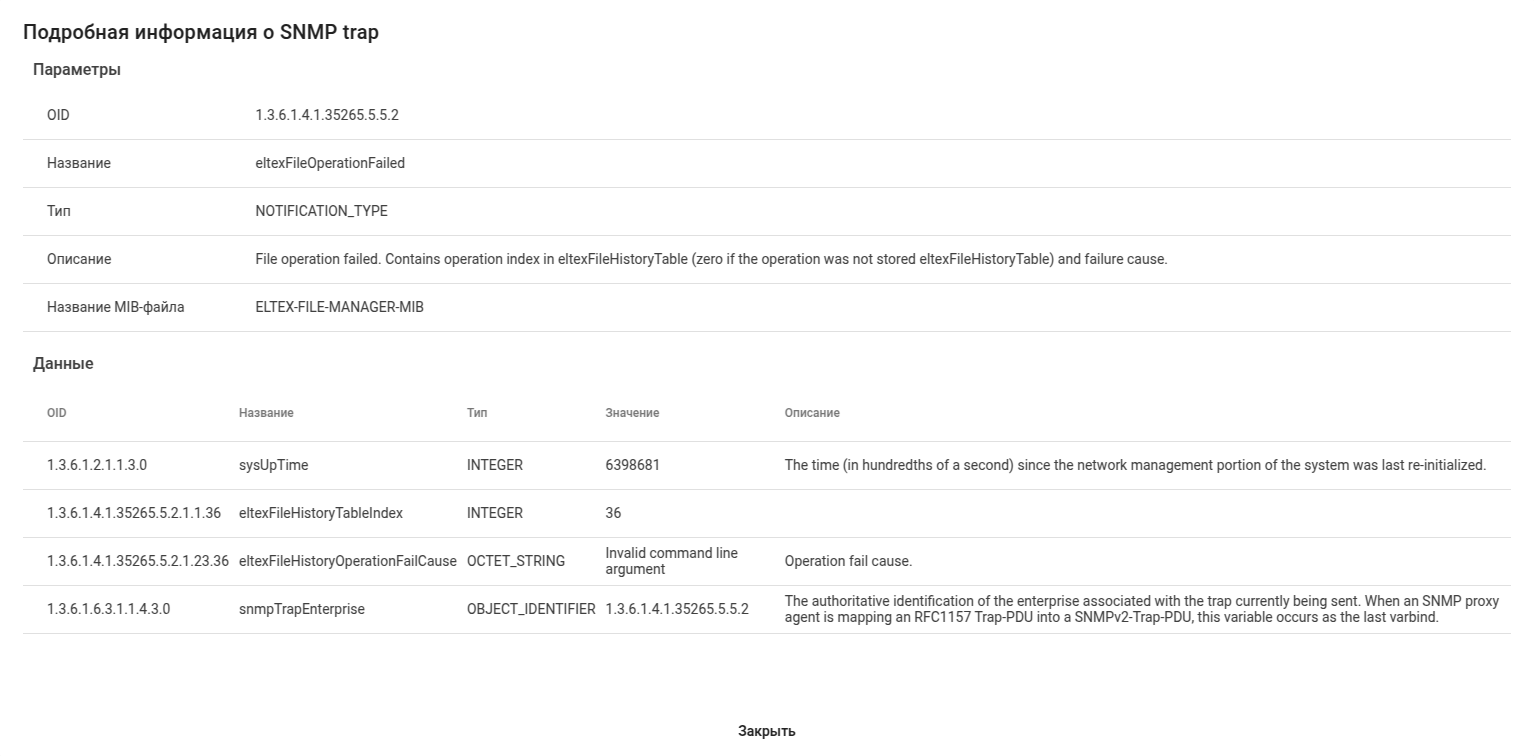Select the eltexFileOperationFailed name value

point(330,163)
